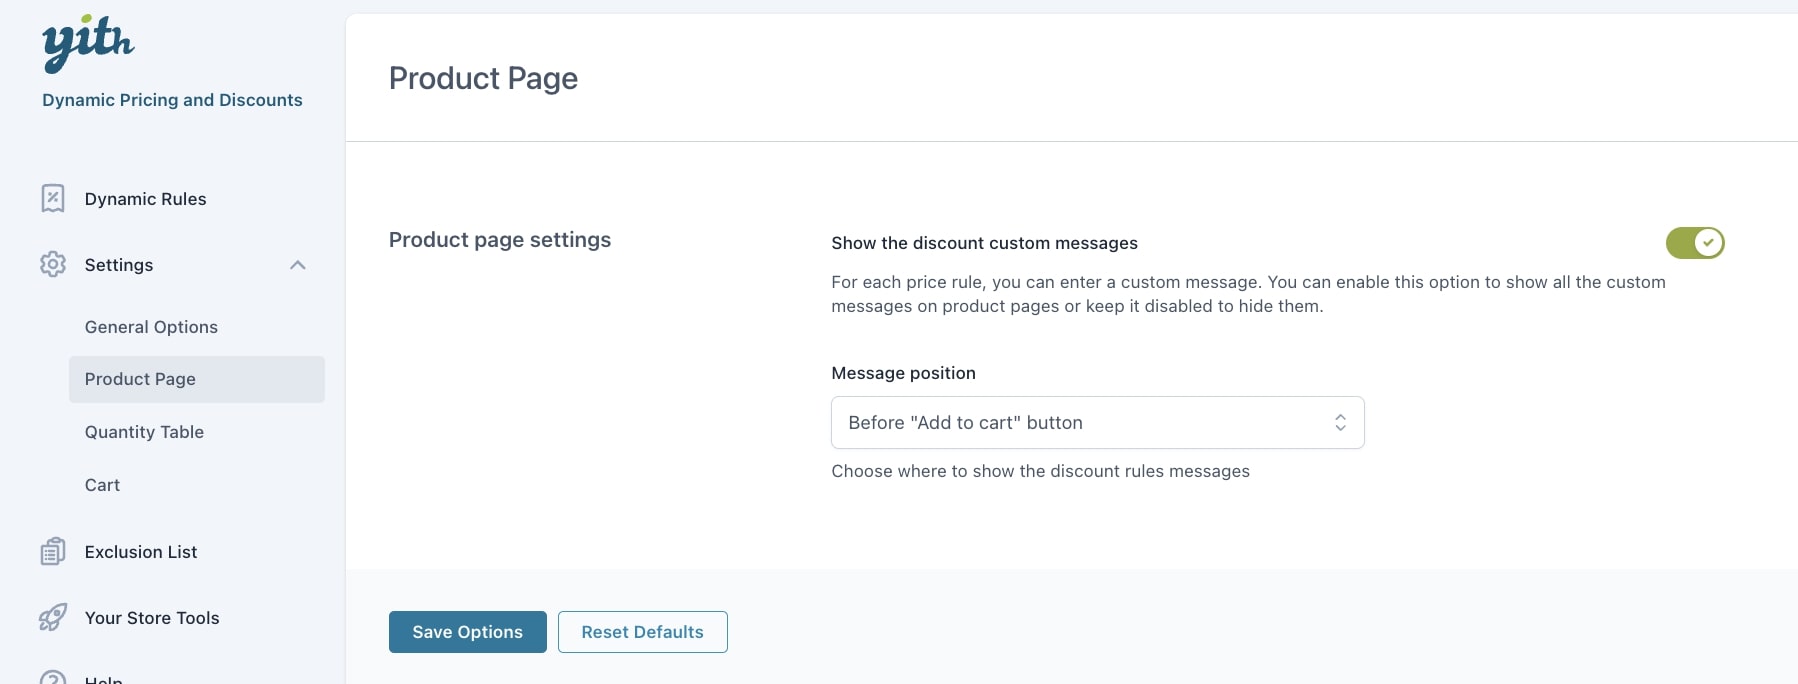1798x684 pixels.
Task: Click the Dynamic Rules receipt icon
Action: [53, 198]
